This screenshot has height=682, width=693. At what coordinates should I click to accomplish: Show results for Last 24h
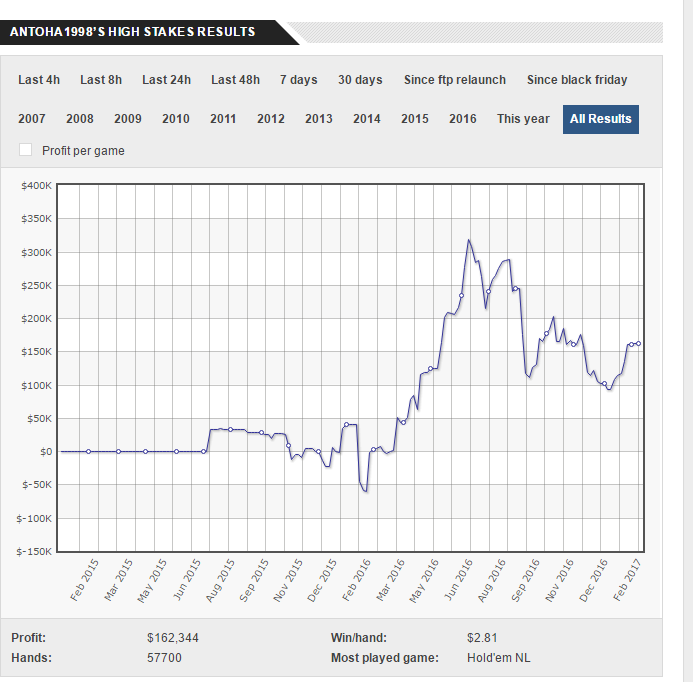point(166,80)
